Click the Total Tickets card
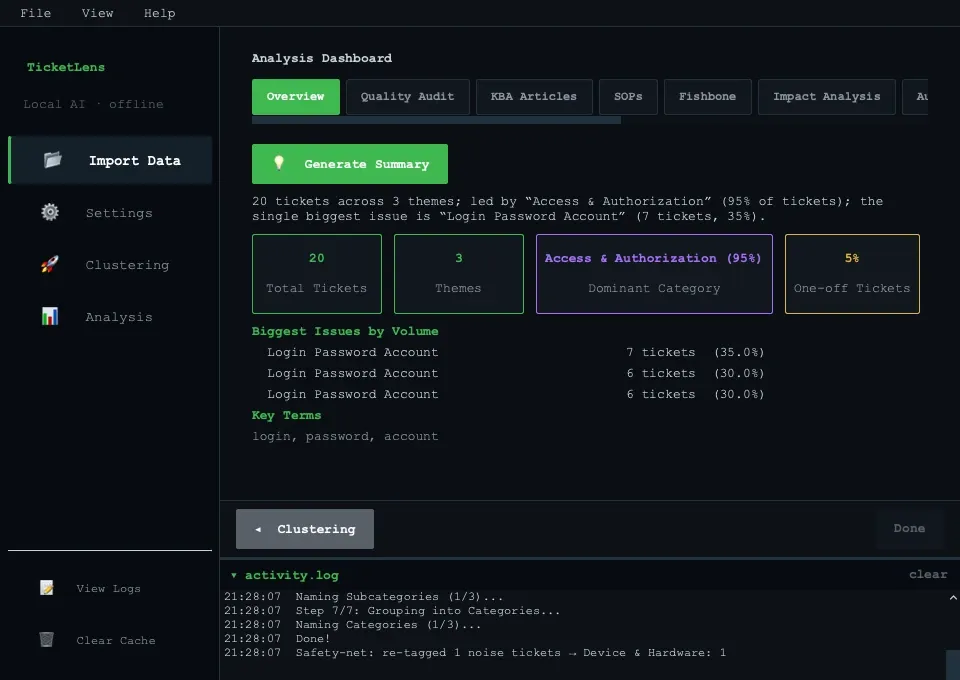The height and width of the screenshot is (680, 960). (317, 274)
